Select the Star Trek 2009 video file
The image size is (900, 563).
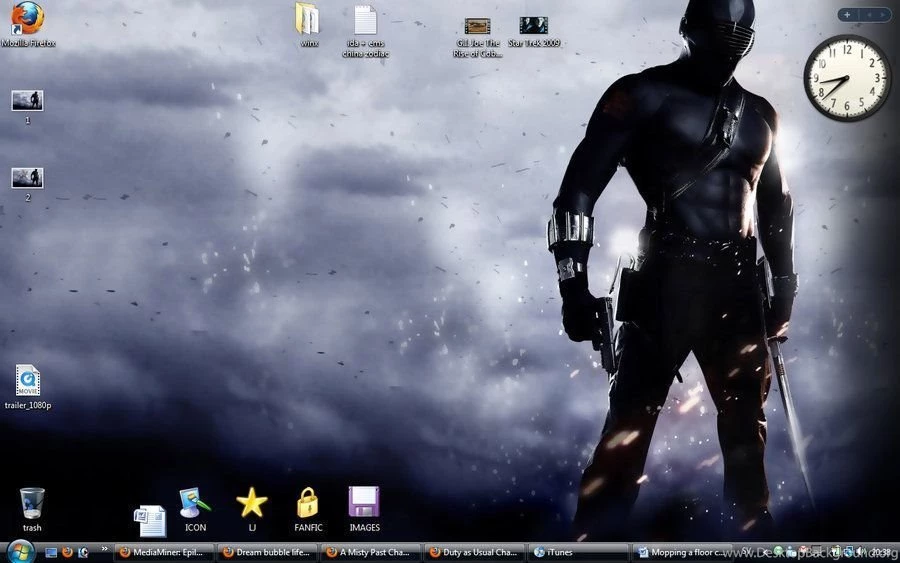click(534, 32)
